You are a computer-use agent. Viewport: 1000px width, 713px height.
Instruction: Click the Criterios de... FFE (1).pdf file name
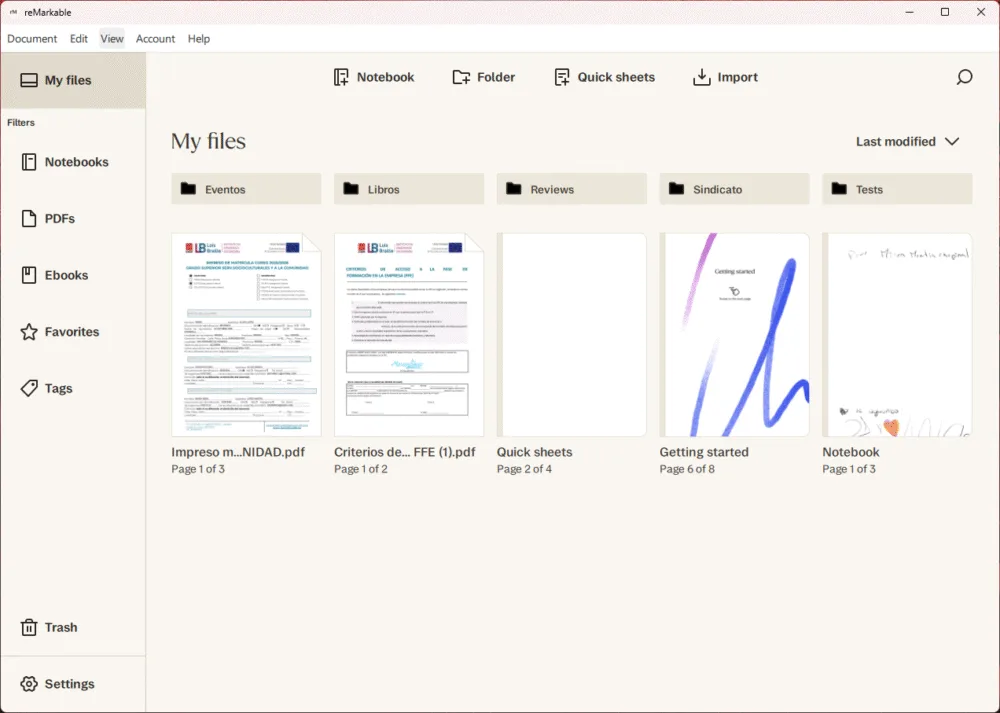tap(405, 452)
